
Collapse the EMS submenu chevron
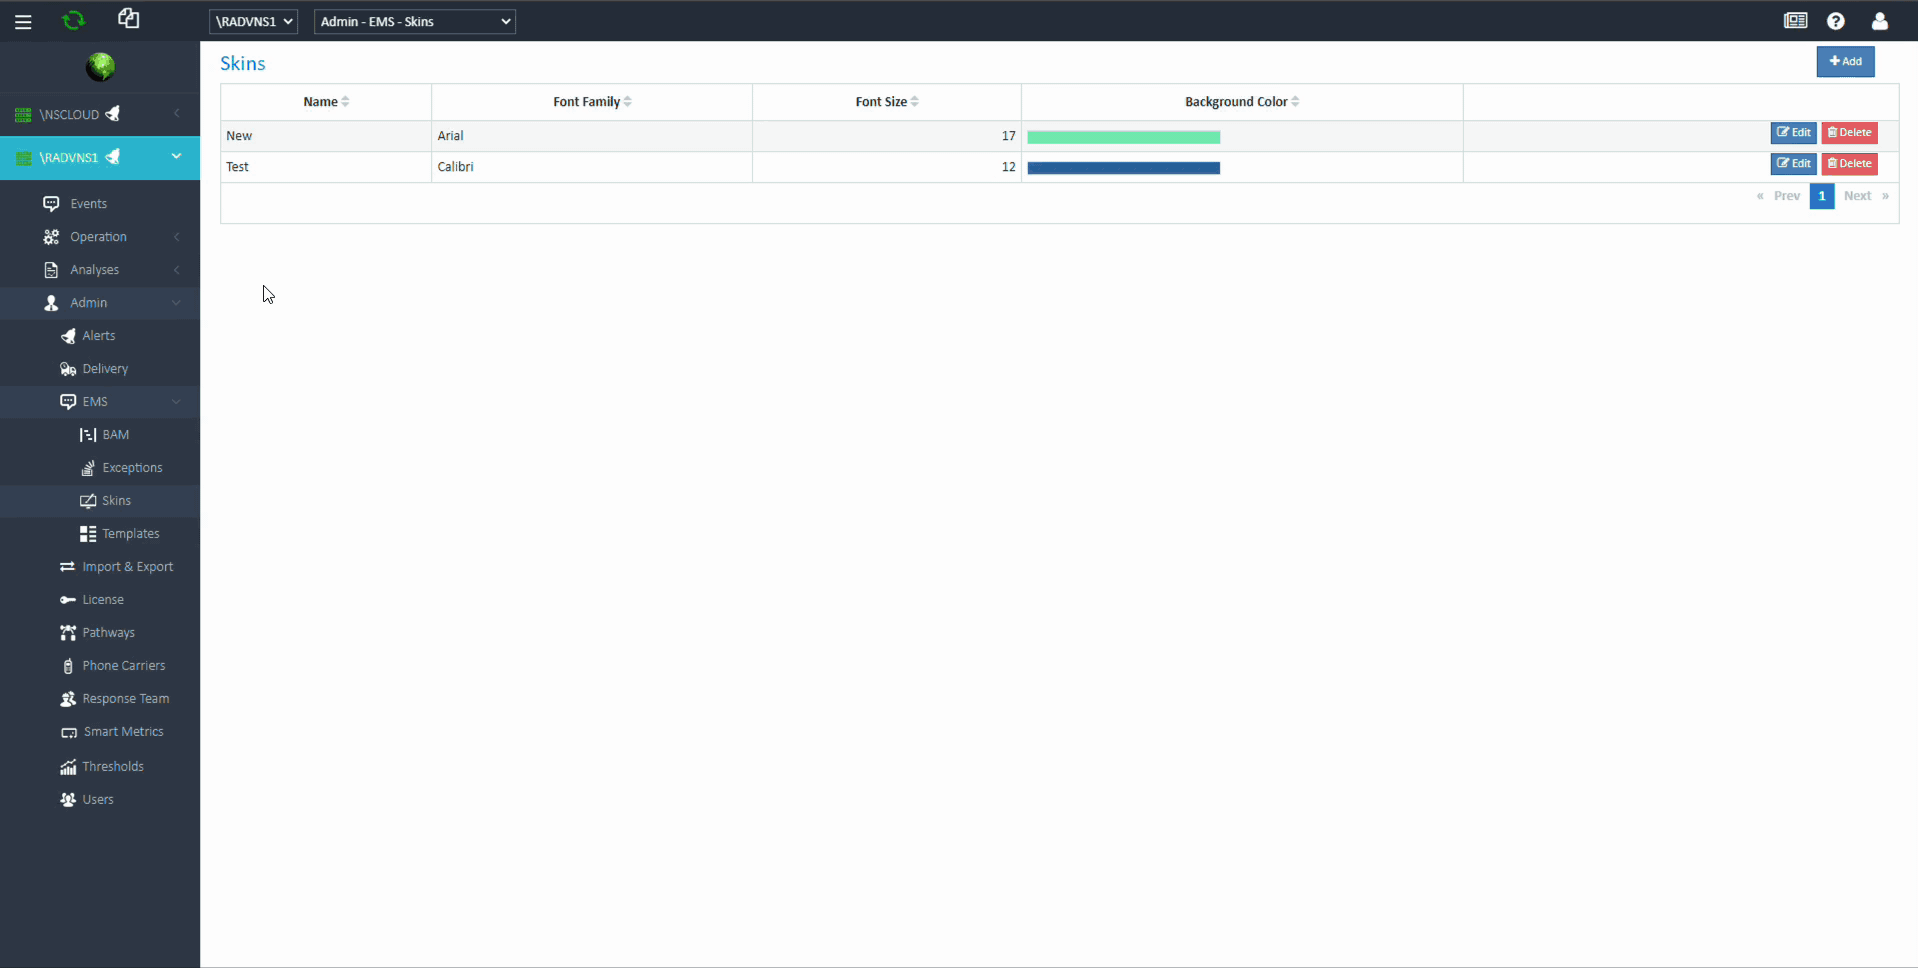pos(176,402)
